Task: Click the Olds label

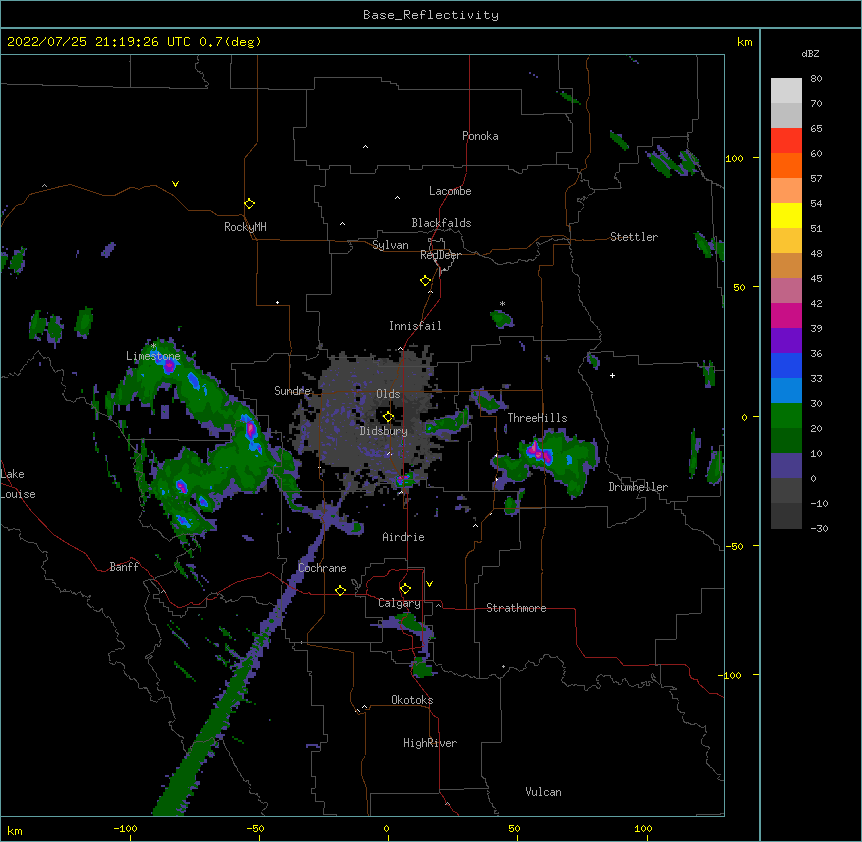Action: click(388, 394)
